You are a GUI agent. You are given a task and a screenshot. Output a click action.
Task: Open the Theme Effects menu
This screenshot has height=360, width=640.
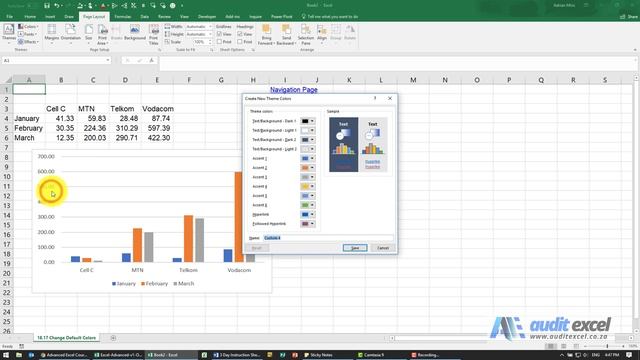pyautogui.click(x=28, y=42)
